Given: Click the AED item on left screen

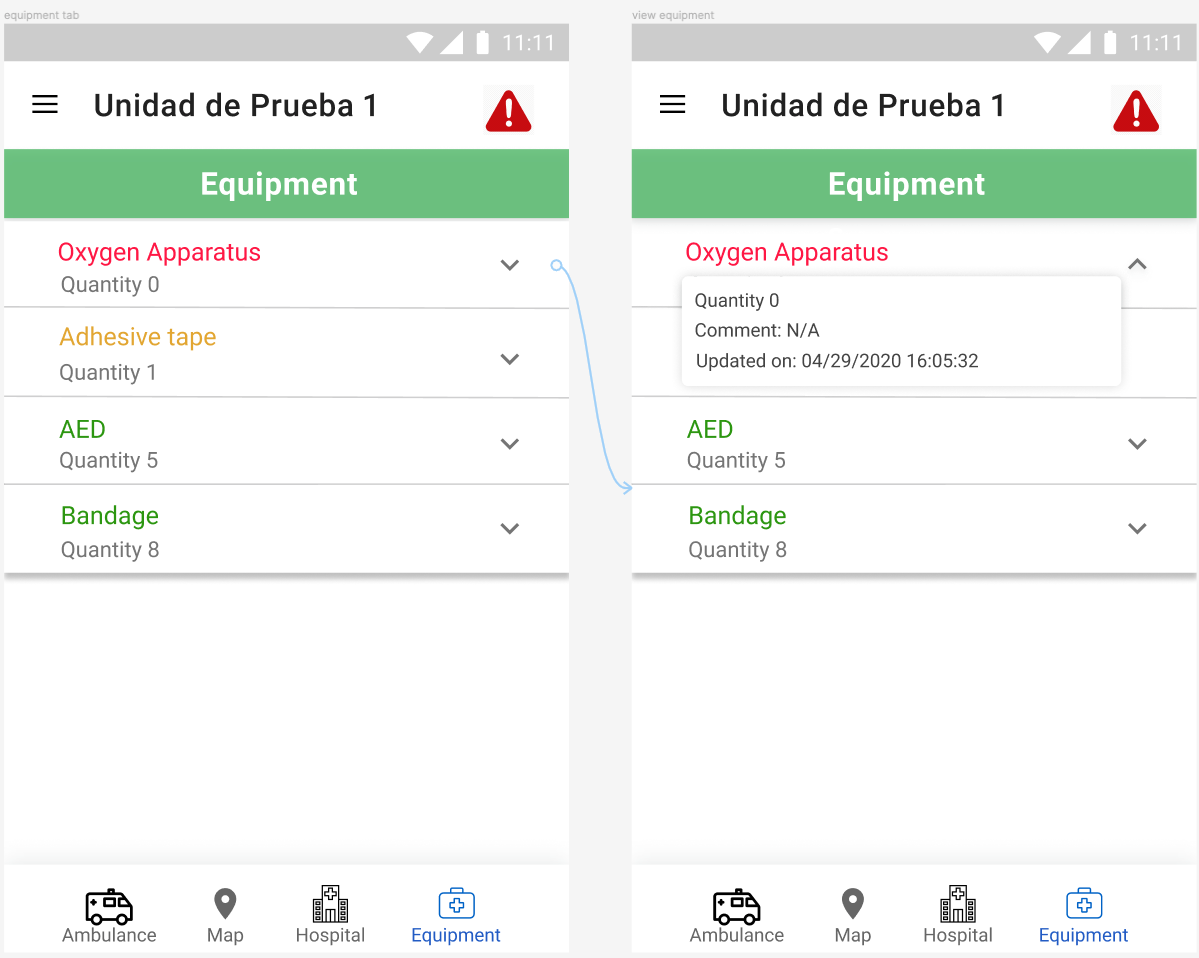Looking at the screenshot, I should 286,441.
